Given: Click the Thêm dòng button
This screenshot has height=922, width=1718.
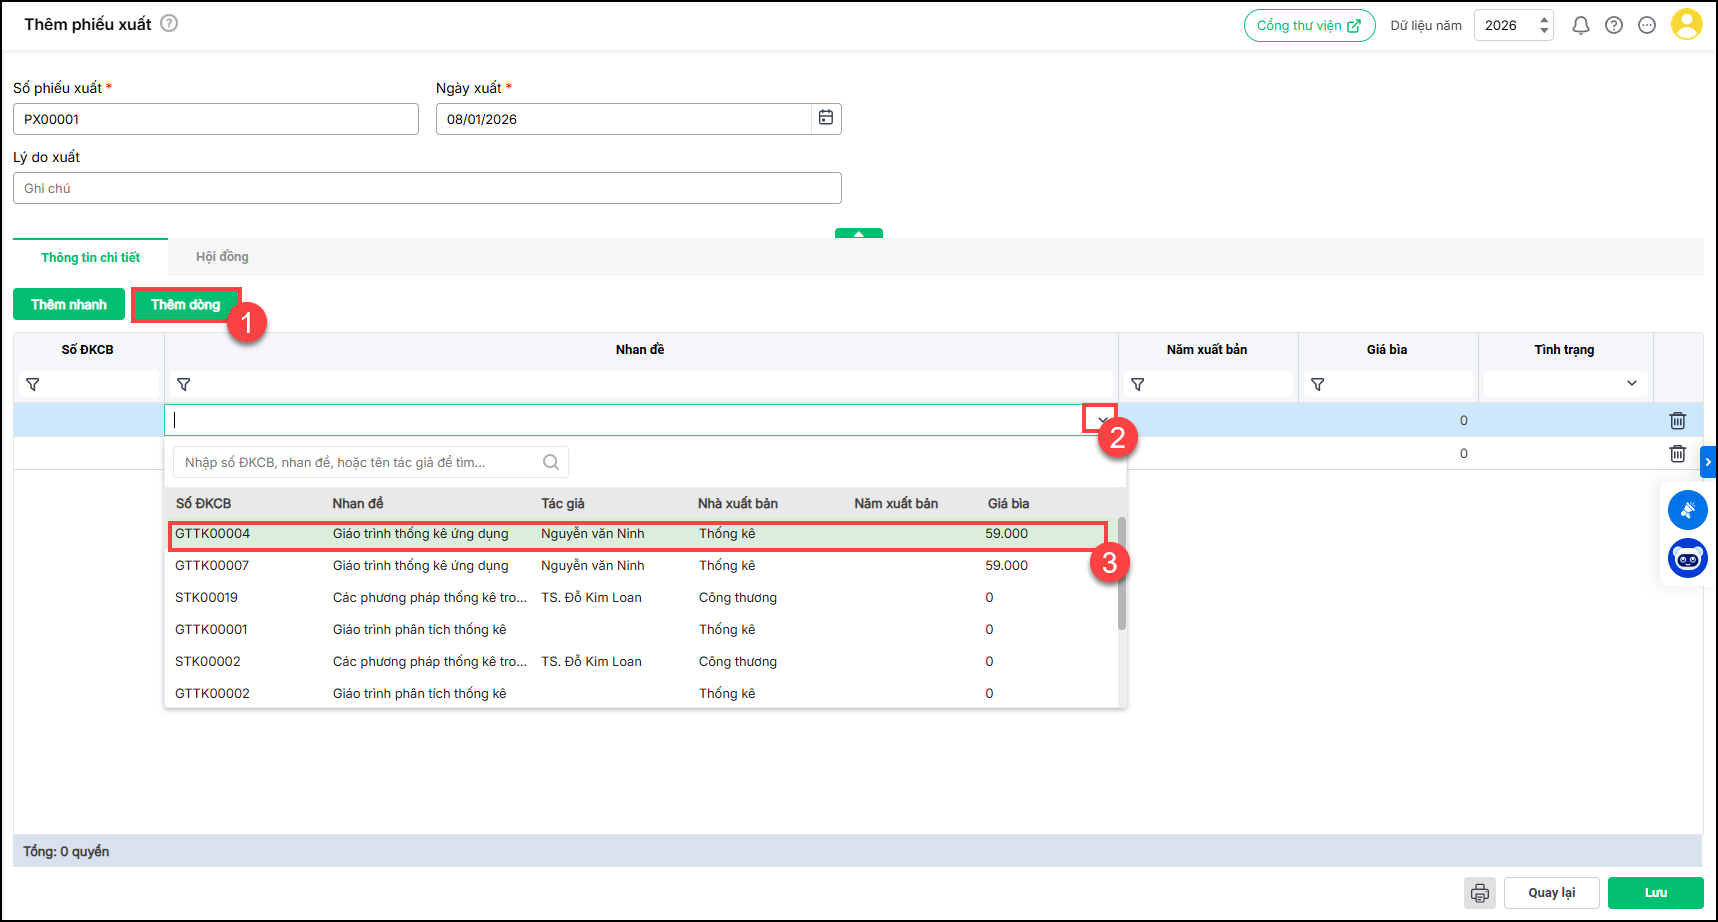Looking at the screenshot, I should 185,305.
